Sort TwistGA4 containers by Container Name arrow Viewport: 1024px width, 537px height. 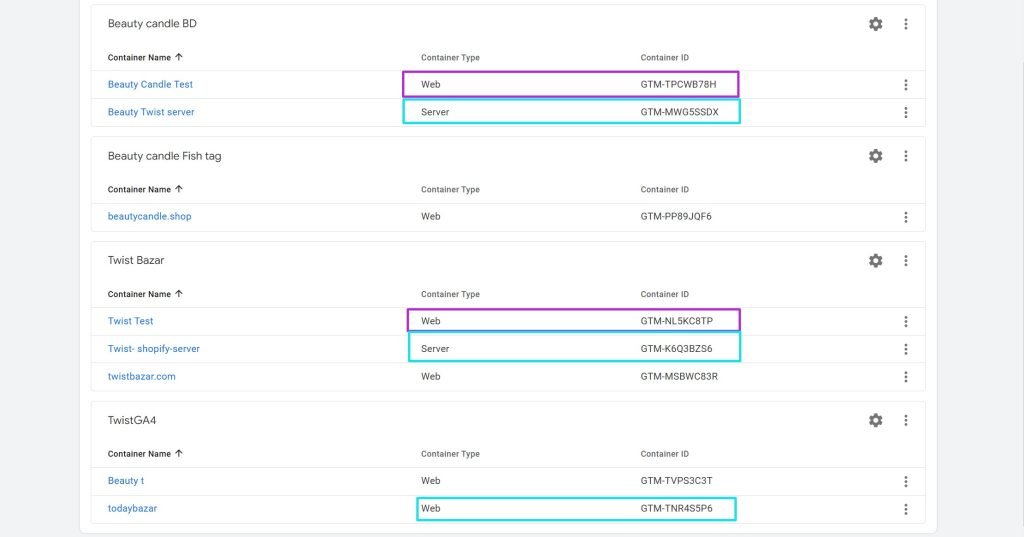[x=179, y=454]
